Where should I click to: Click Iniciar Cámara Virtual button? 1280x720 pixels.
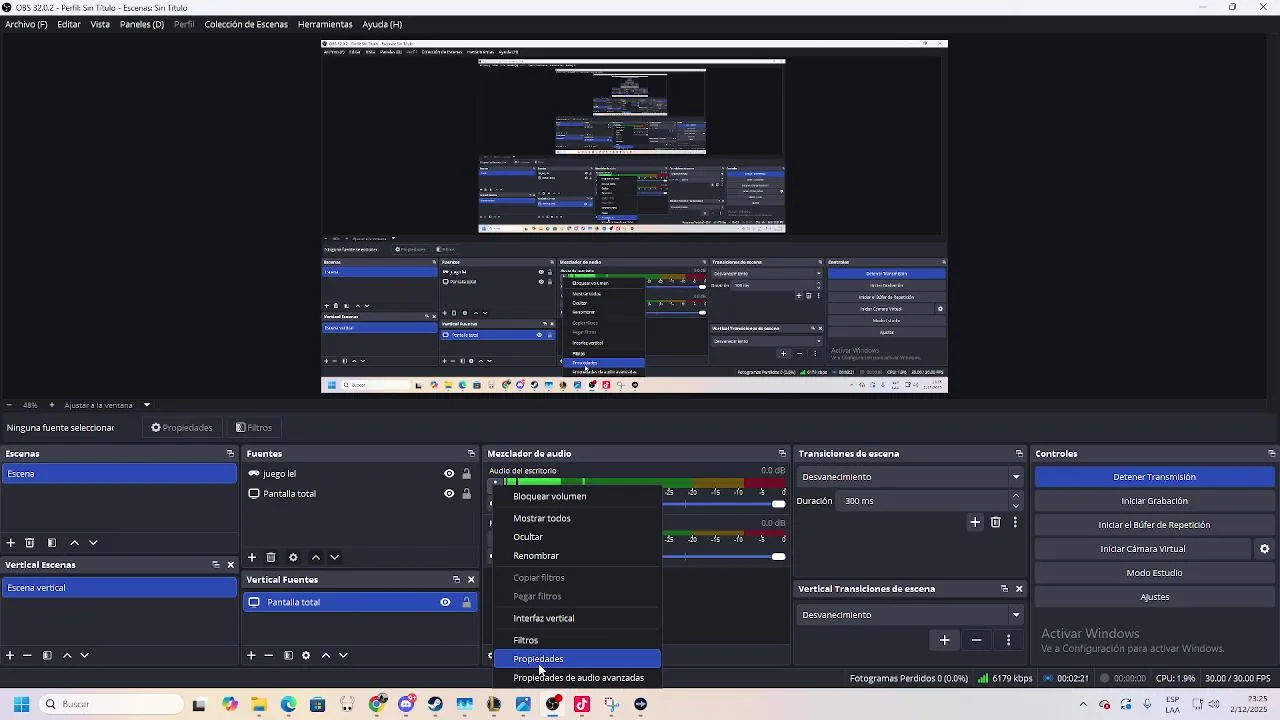(x=1143, y=549)
